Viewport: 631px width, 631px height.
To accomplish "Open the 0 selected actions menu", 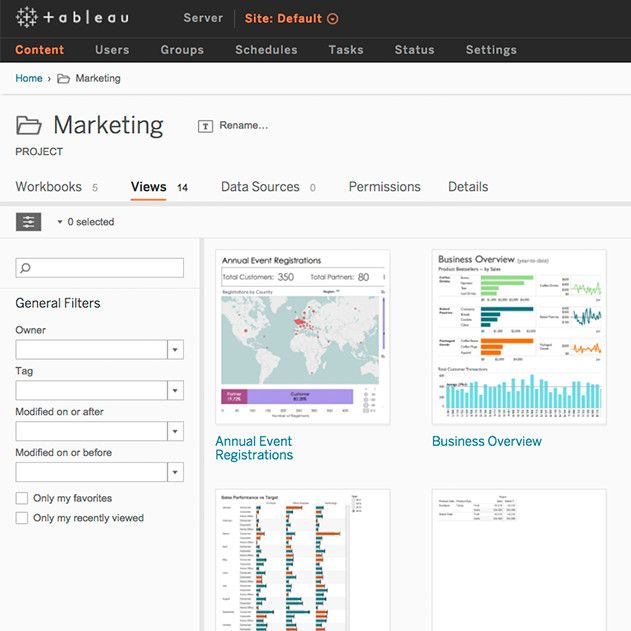I will tap(85, 222).
